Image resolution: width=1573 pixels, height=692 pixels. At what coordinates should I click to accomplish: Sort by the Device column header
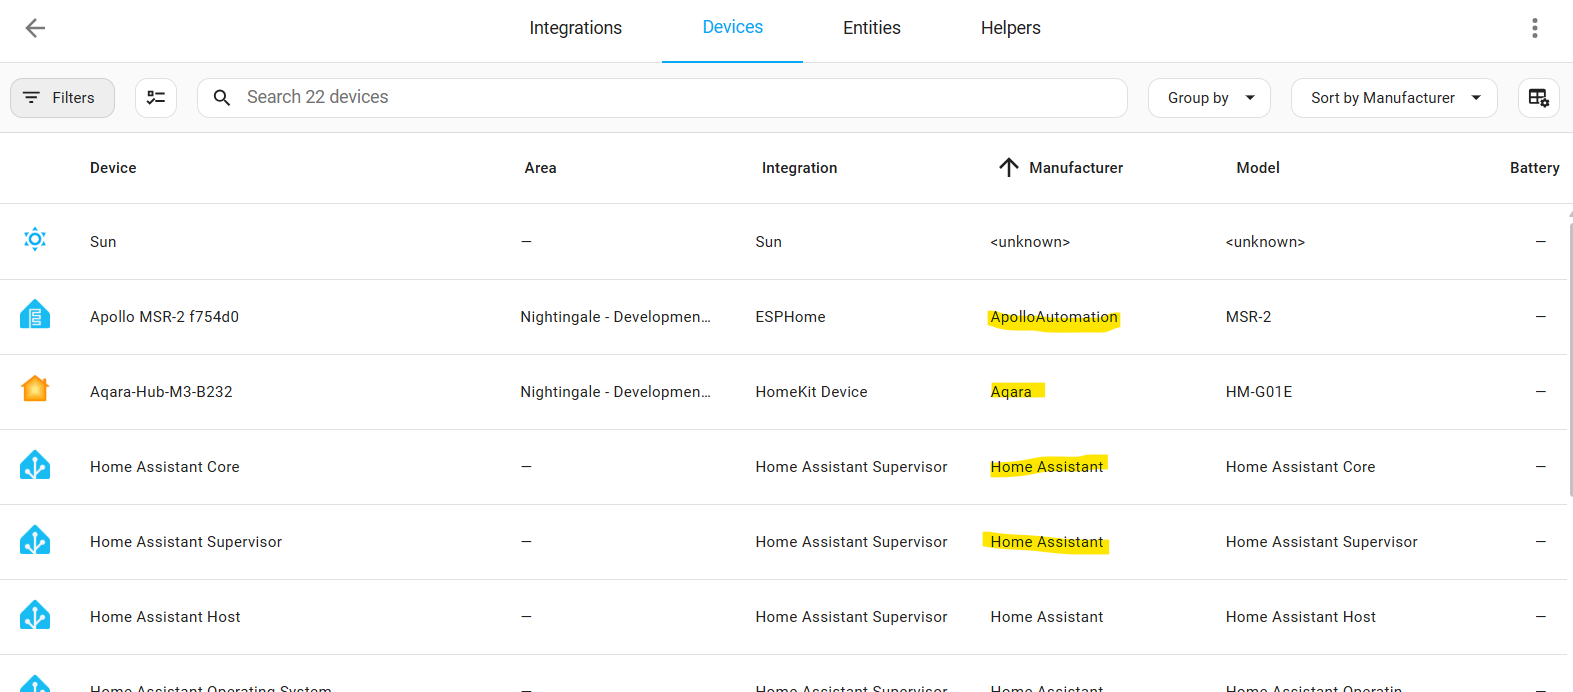(x=113, y=168)
